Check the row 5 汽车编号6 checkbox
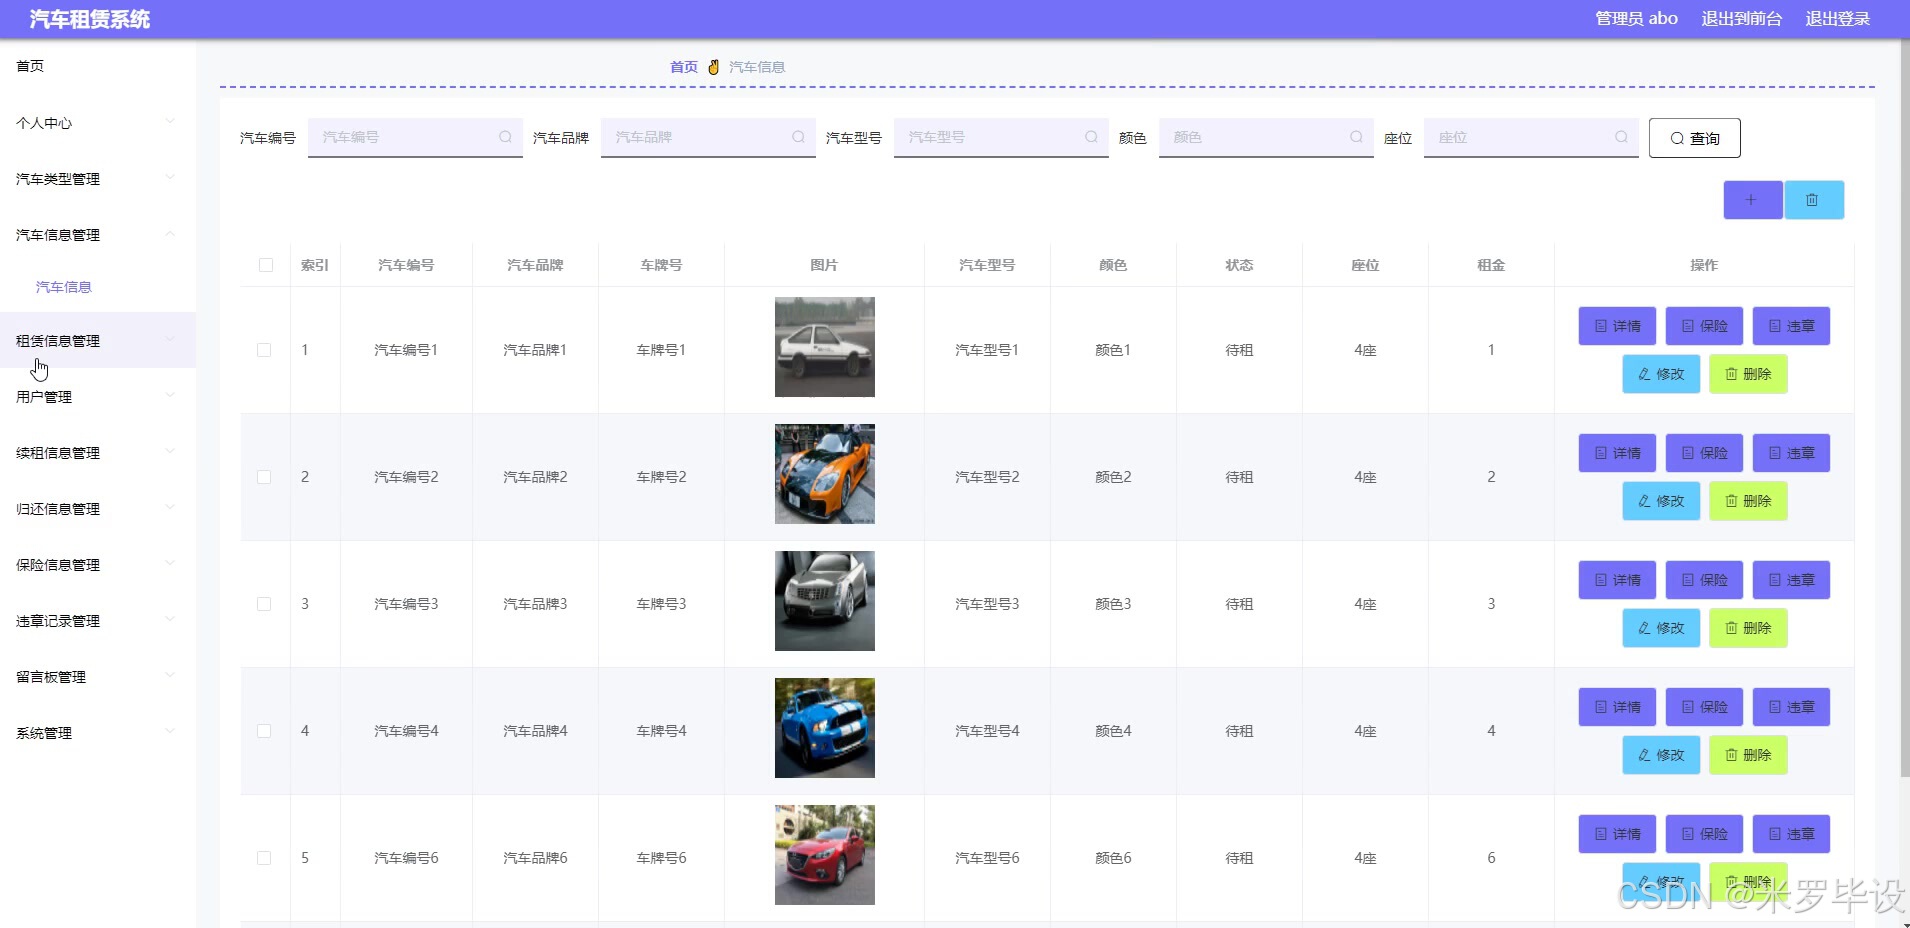 [264, 858]
